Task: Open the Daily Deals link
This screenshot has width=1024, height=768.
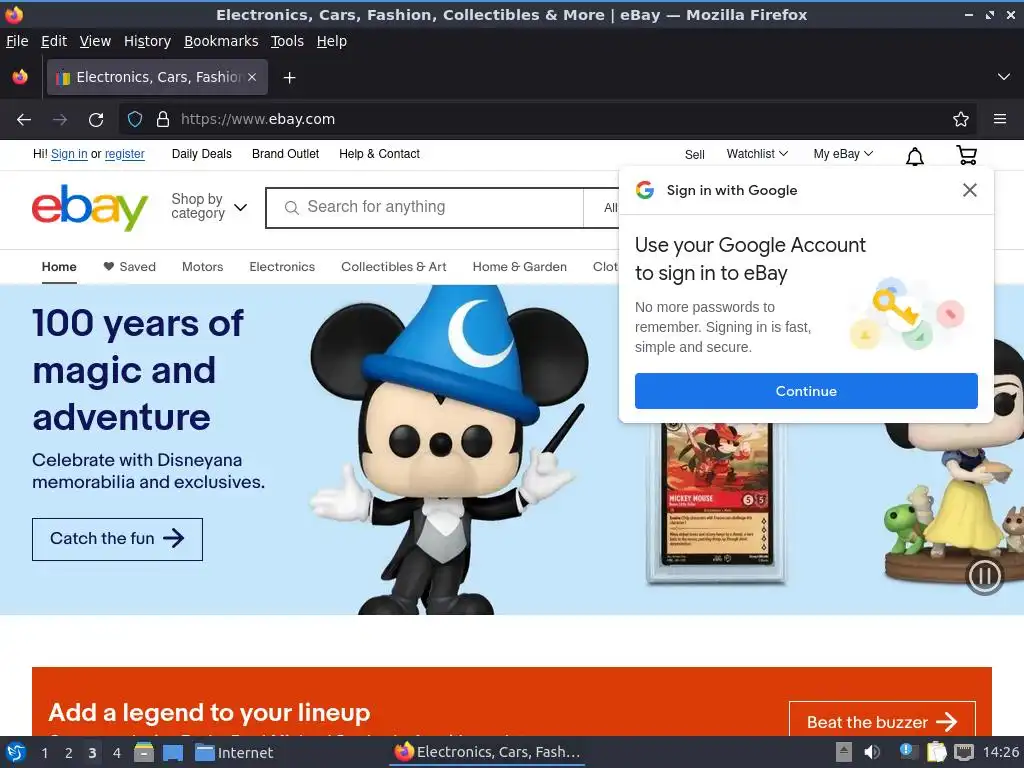Action: 202,154
